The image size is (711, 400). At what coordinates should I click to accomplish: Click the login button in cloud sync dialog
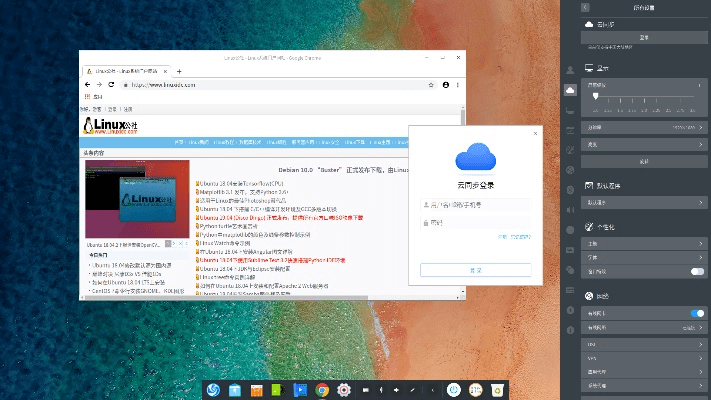pyautogui.click(x=476, y=269)
